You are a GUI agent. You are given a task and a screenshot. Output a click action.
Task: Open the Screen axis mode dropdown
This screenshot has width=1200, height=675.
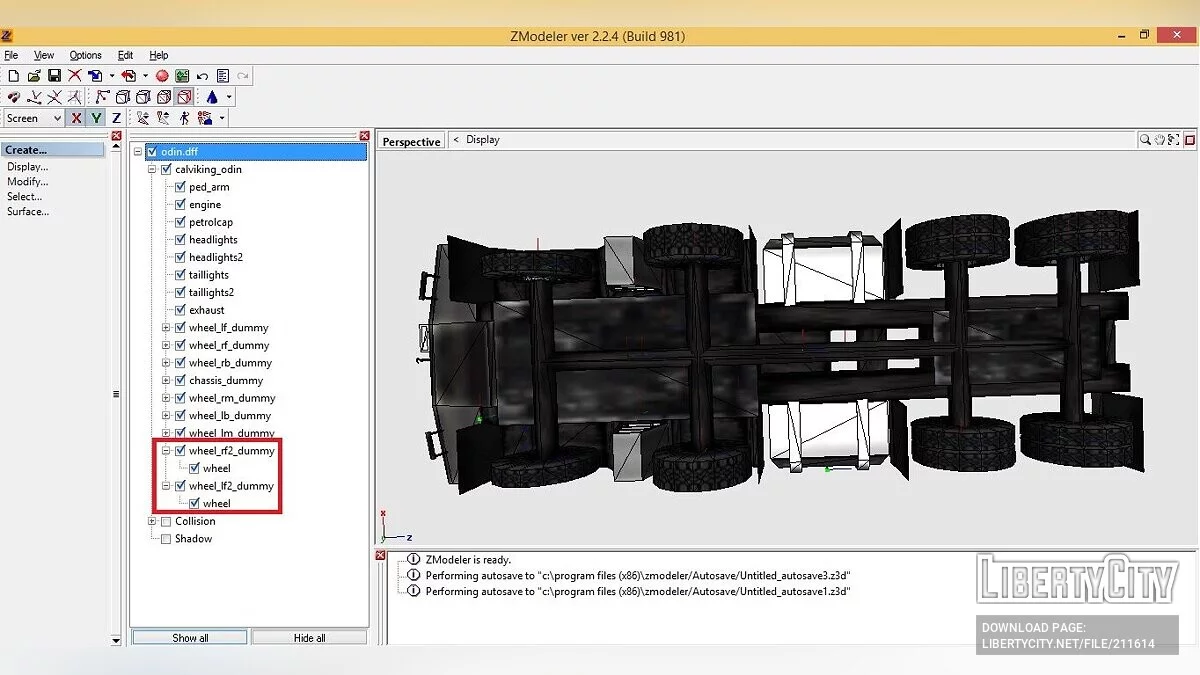click(x=56, y=118)
